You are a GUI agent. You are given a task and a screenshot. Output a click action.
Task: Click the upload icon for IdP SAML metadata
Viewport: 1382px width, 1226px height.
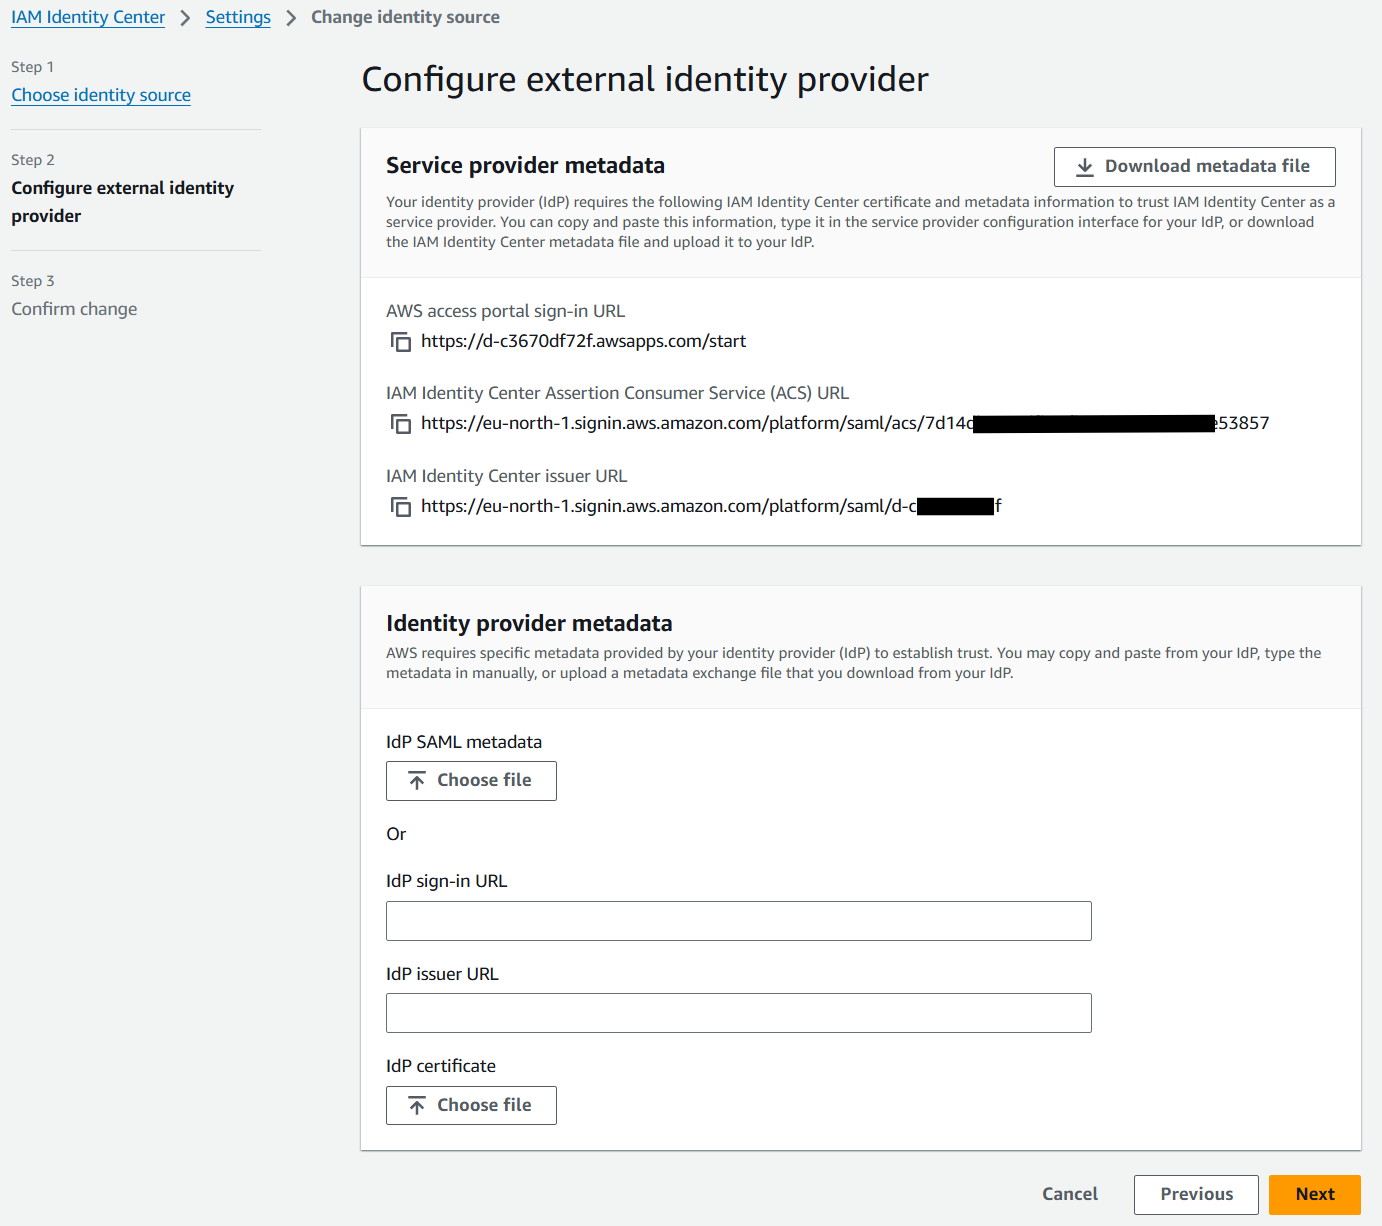click(x=418, y=780)
